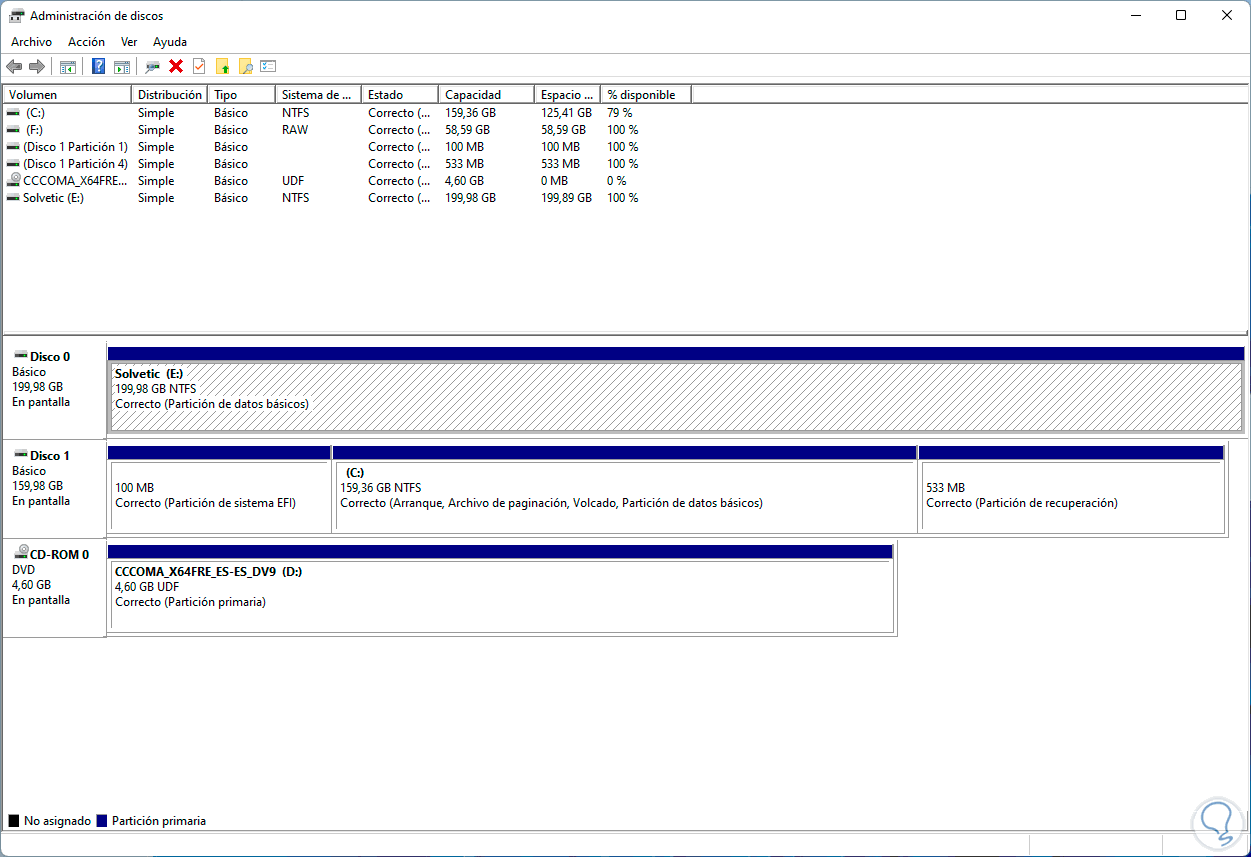
Task: Click the 79 % available cell
Action: [x=620, y=113]
